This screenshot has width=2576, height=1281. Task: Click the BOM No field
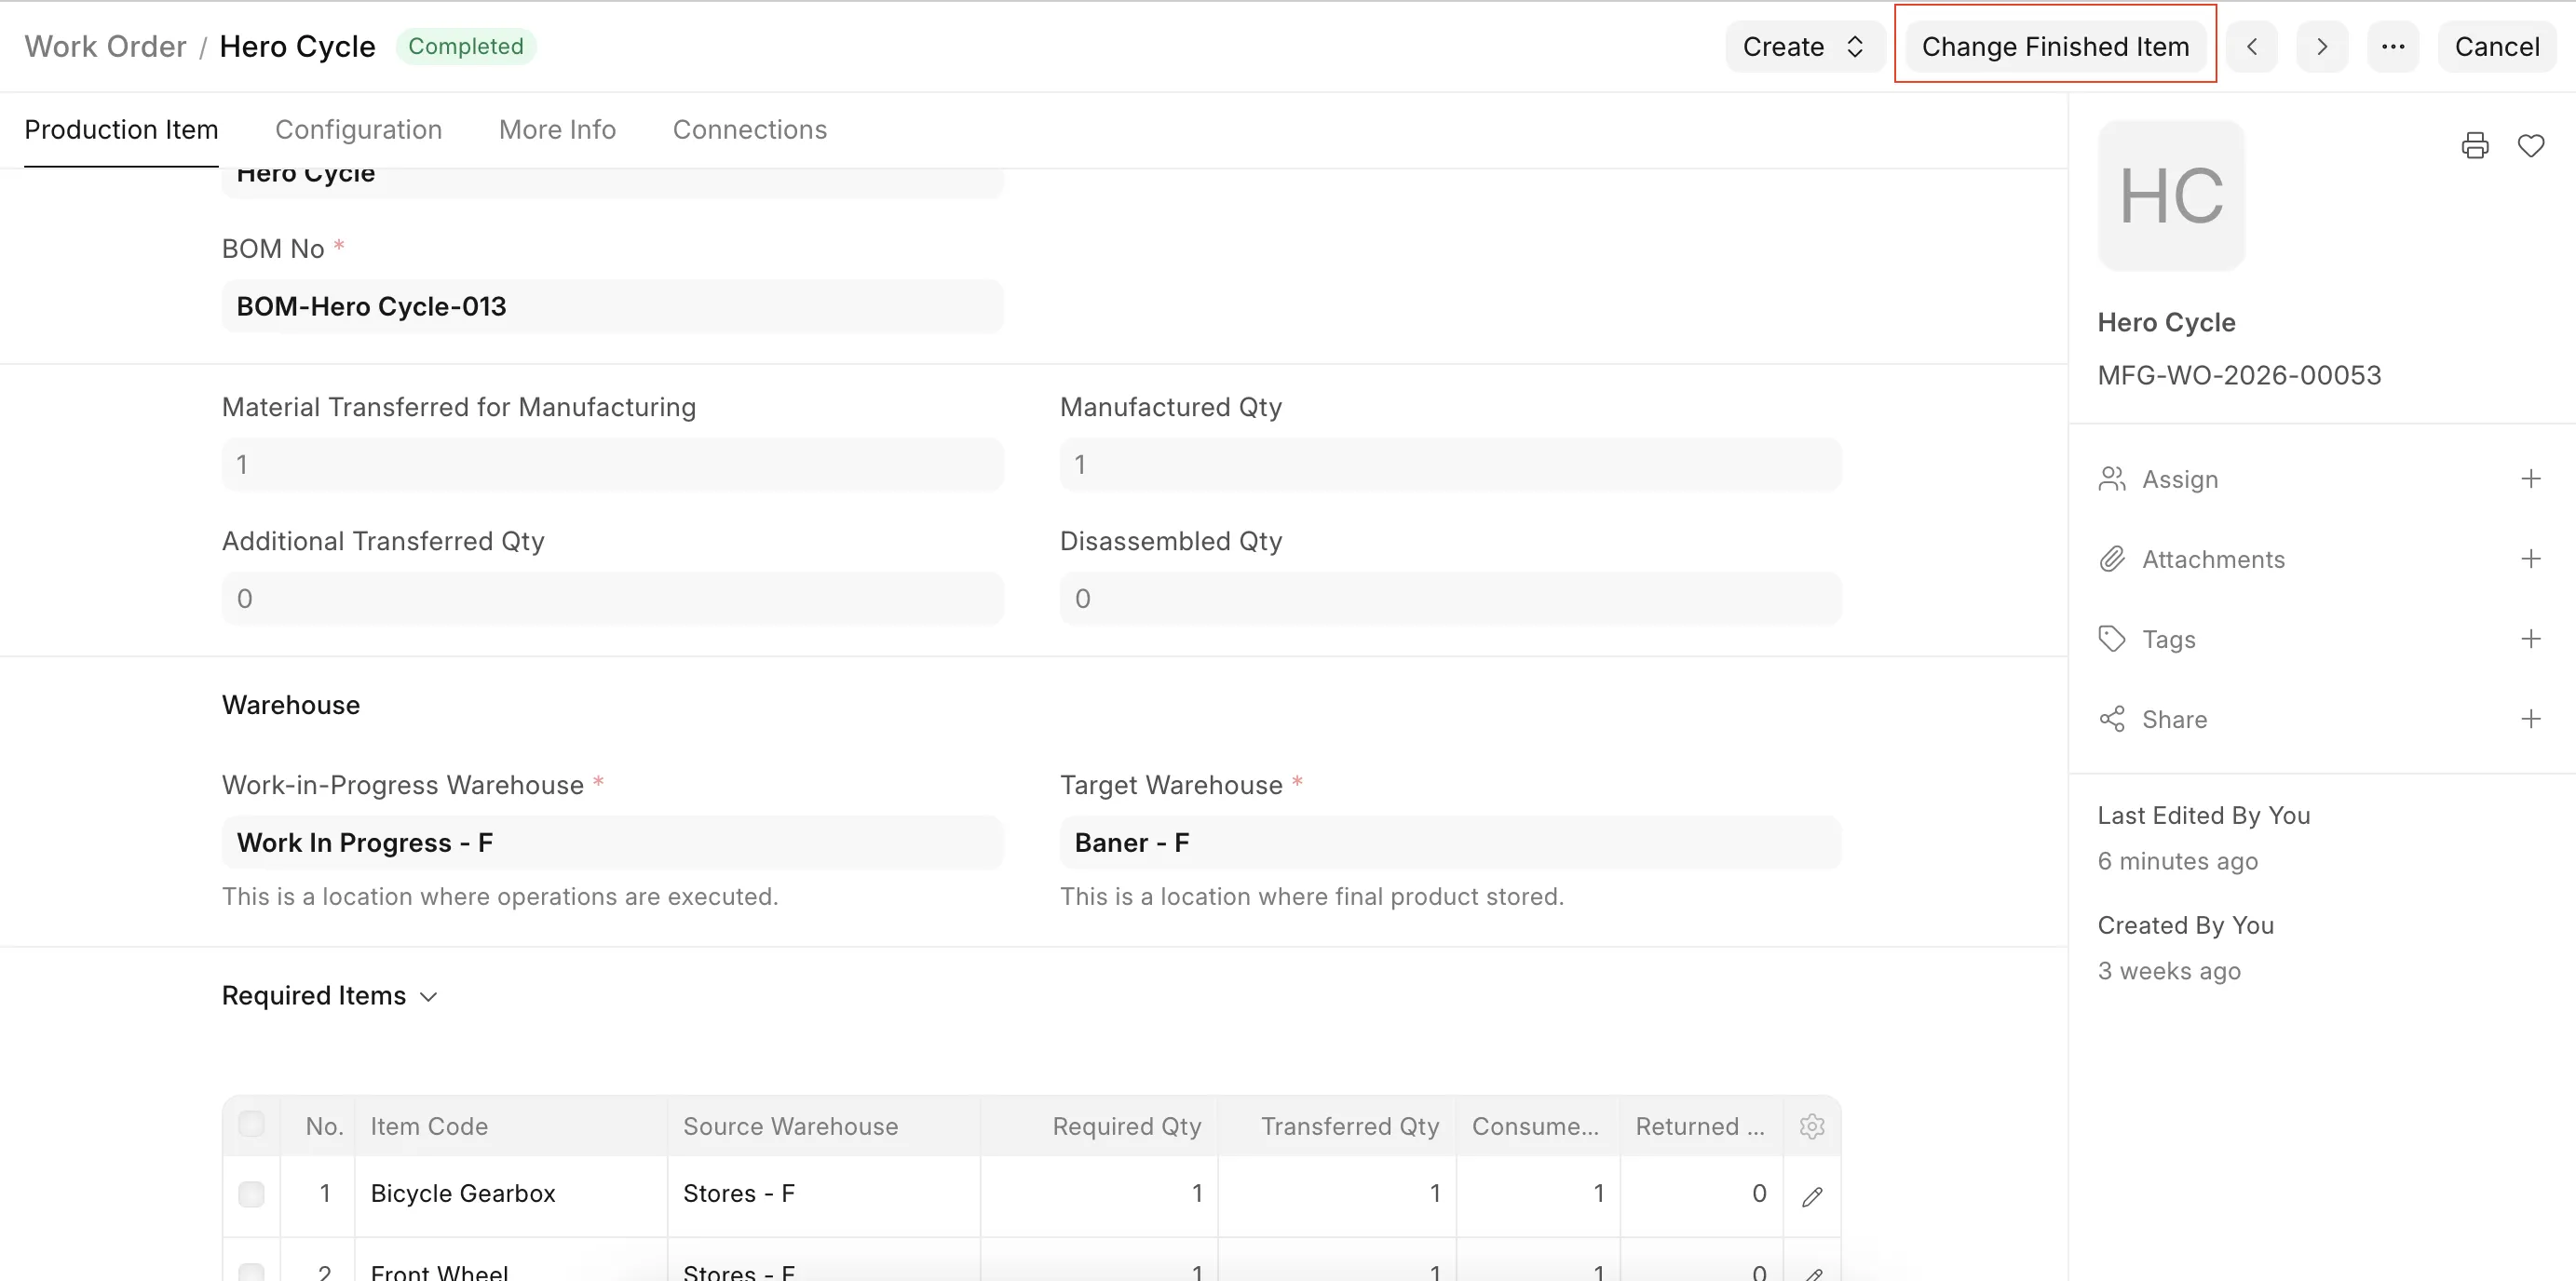(612, 306)
